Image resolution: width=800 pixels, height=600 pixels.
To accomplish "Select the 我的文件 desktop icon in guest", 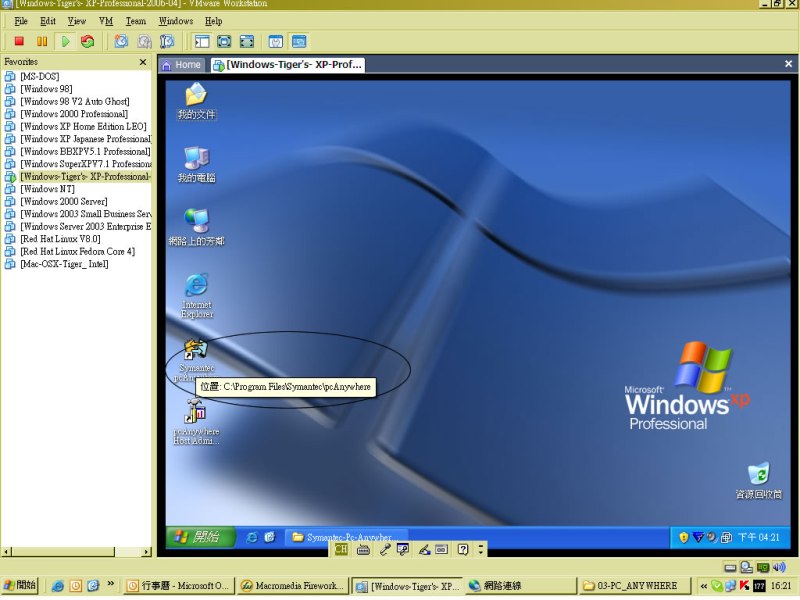I will click(x=196, y=102).
